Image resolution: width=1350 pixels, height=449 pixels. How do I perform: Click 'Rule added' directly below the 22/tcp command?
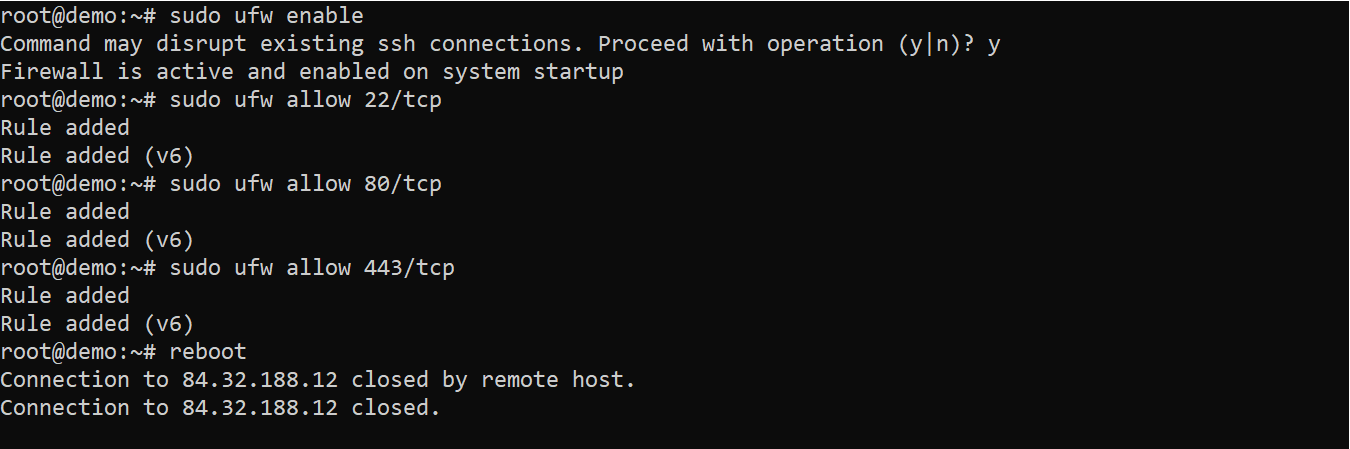click(x=65, y=128)
